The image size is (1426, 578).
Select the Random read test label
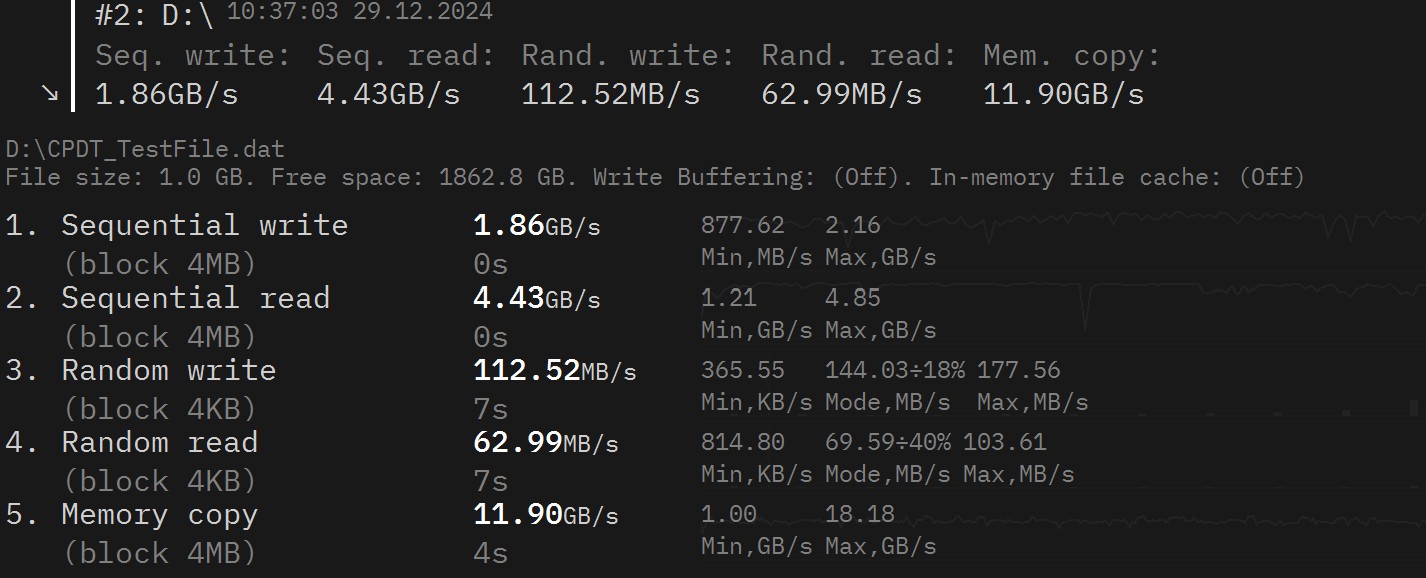(159, 442)
